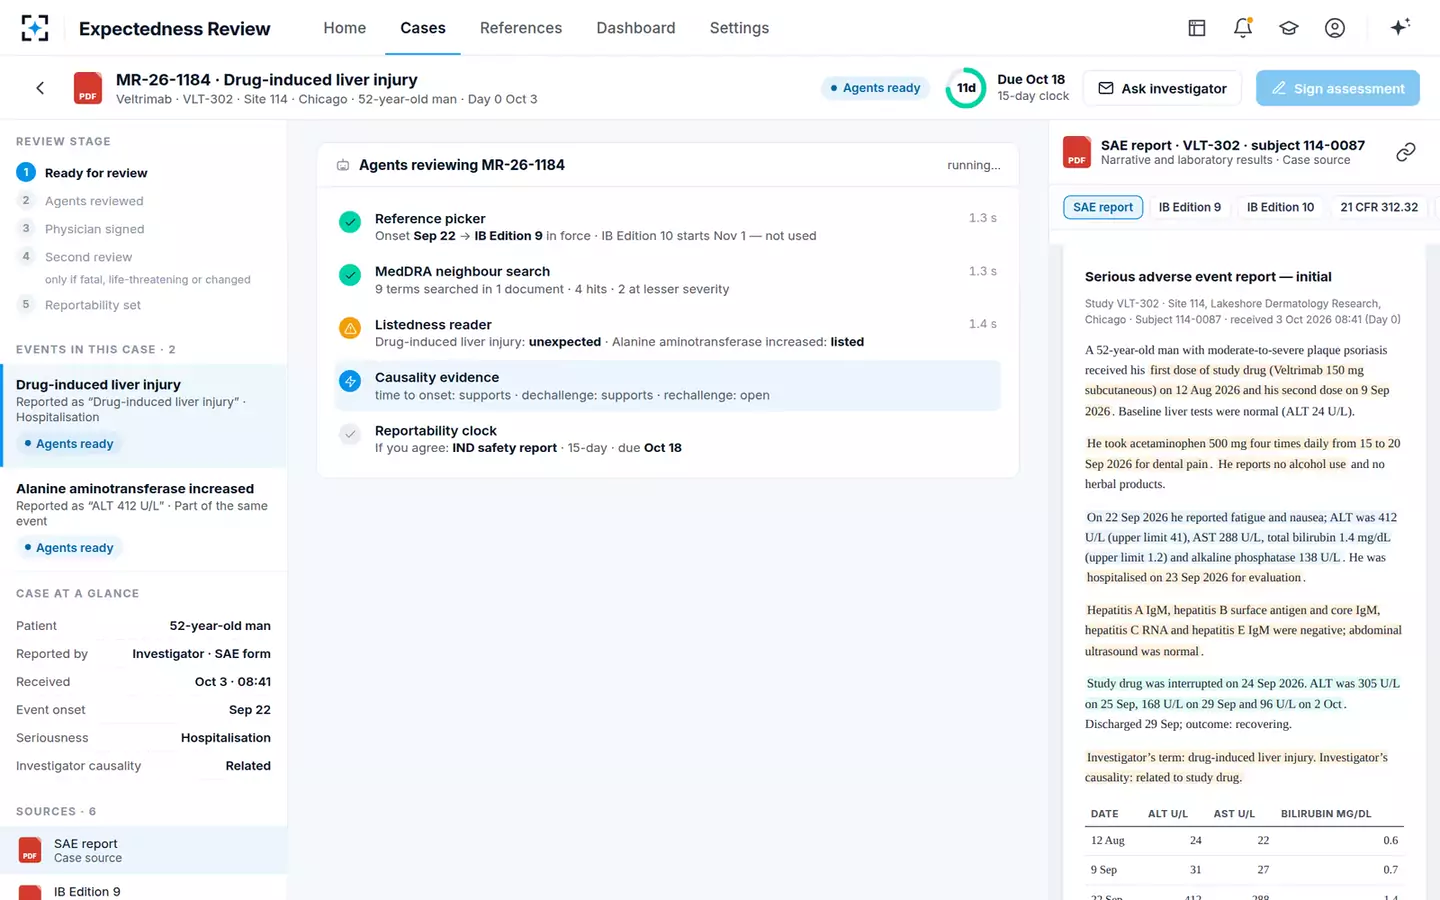This screenshot has width=1440, height=900.
Task: Show the 21 CFR 312.32 document chip
Action: (1379, 207)
